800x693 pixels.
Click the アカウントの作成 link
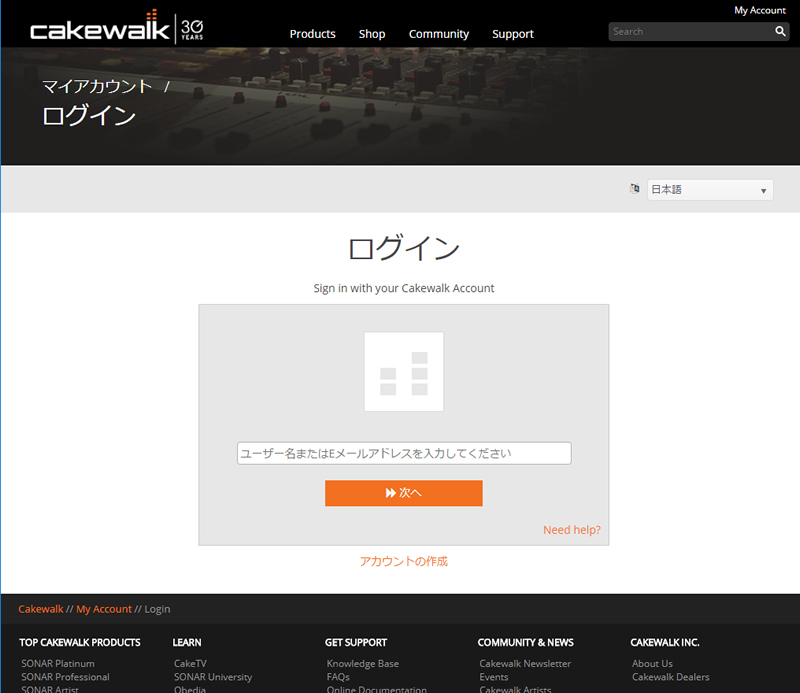(x=404, y=561)
